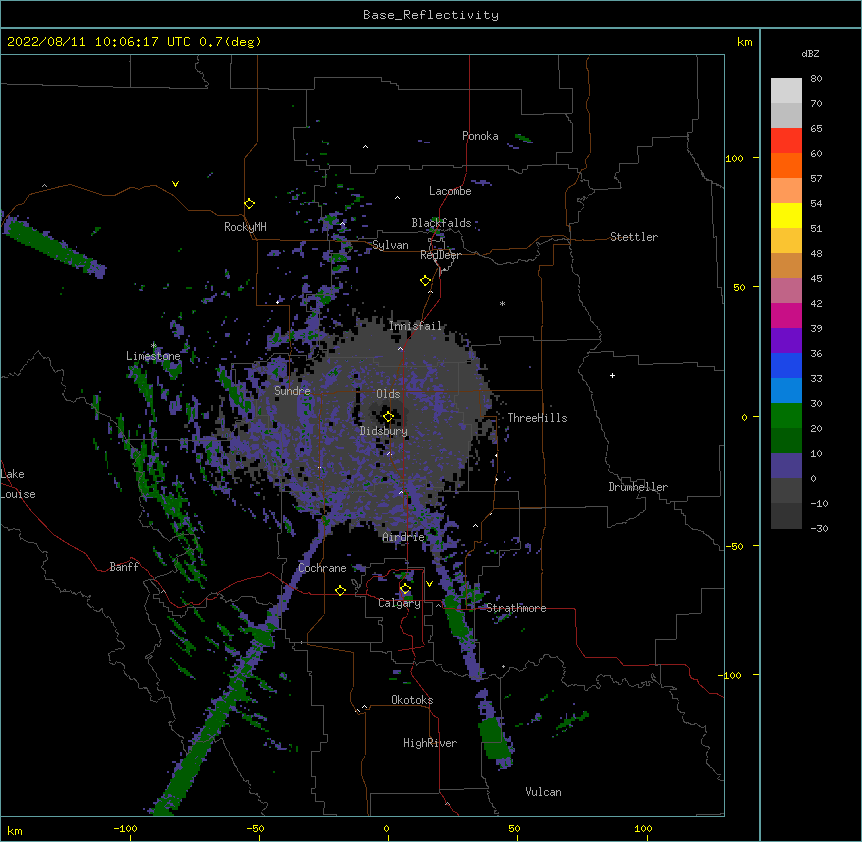Click the km unit label at bottom left

pyautogui.click(x=15, y=830)
